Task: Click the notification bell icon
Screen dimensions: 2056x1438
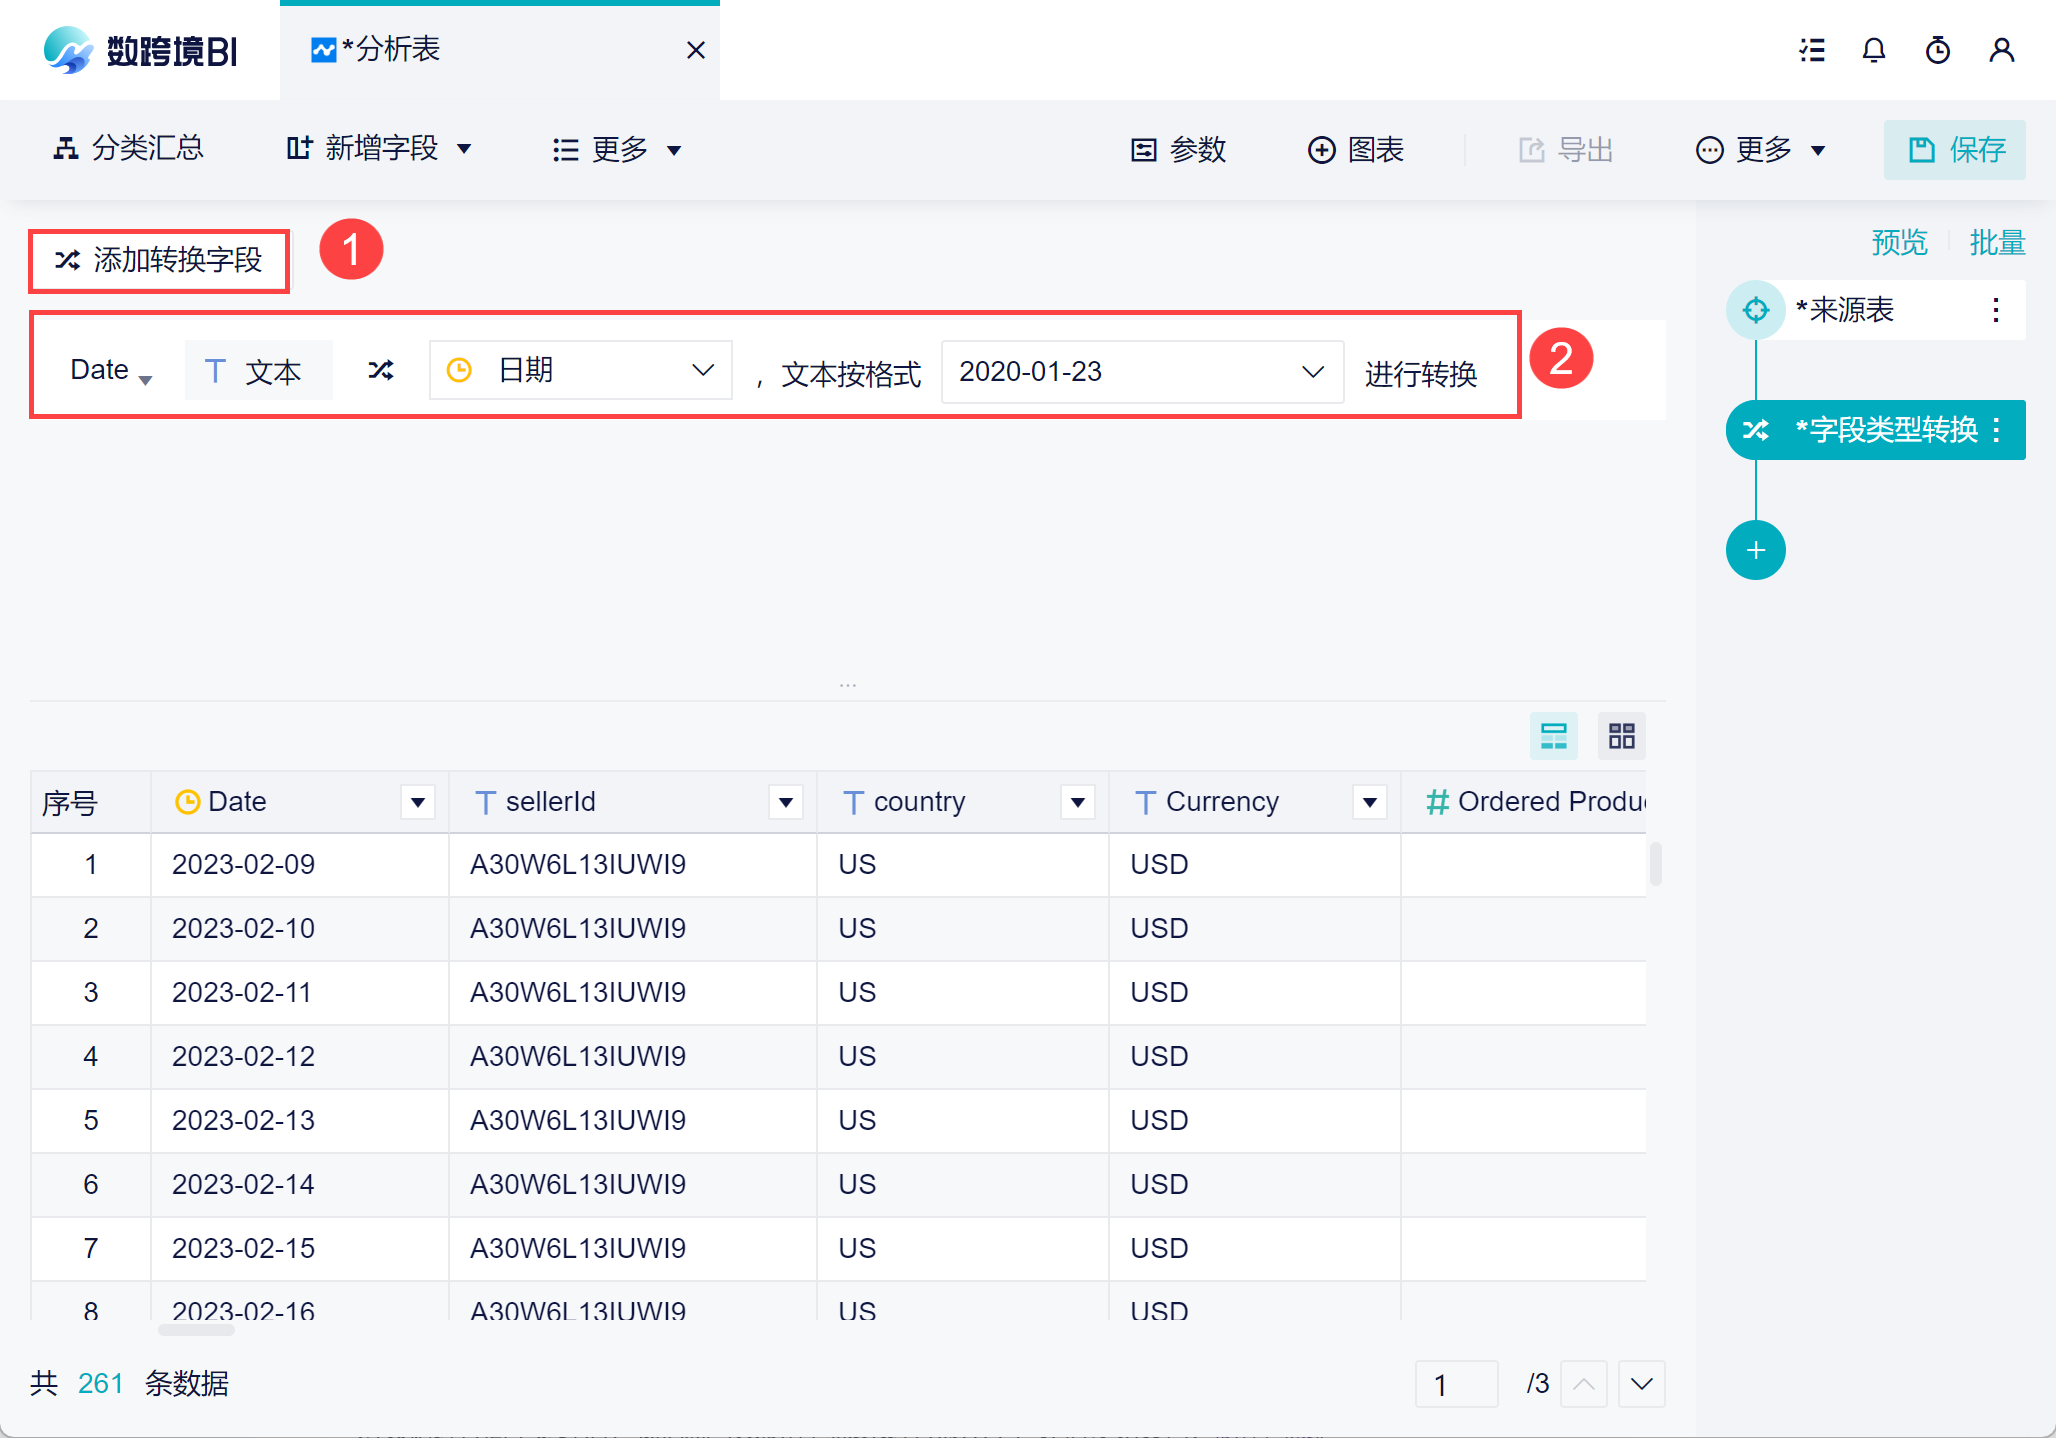Action: [x=1873, y=50]
